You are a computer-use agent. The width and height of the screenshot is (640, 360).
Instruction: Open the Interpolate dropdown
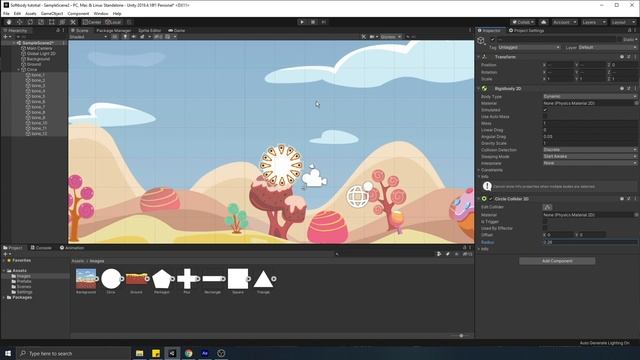coord(589,163)
